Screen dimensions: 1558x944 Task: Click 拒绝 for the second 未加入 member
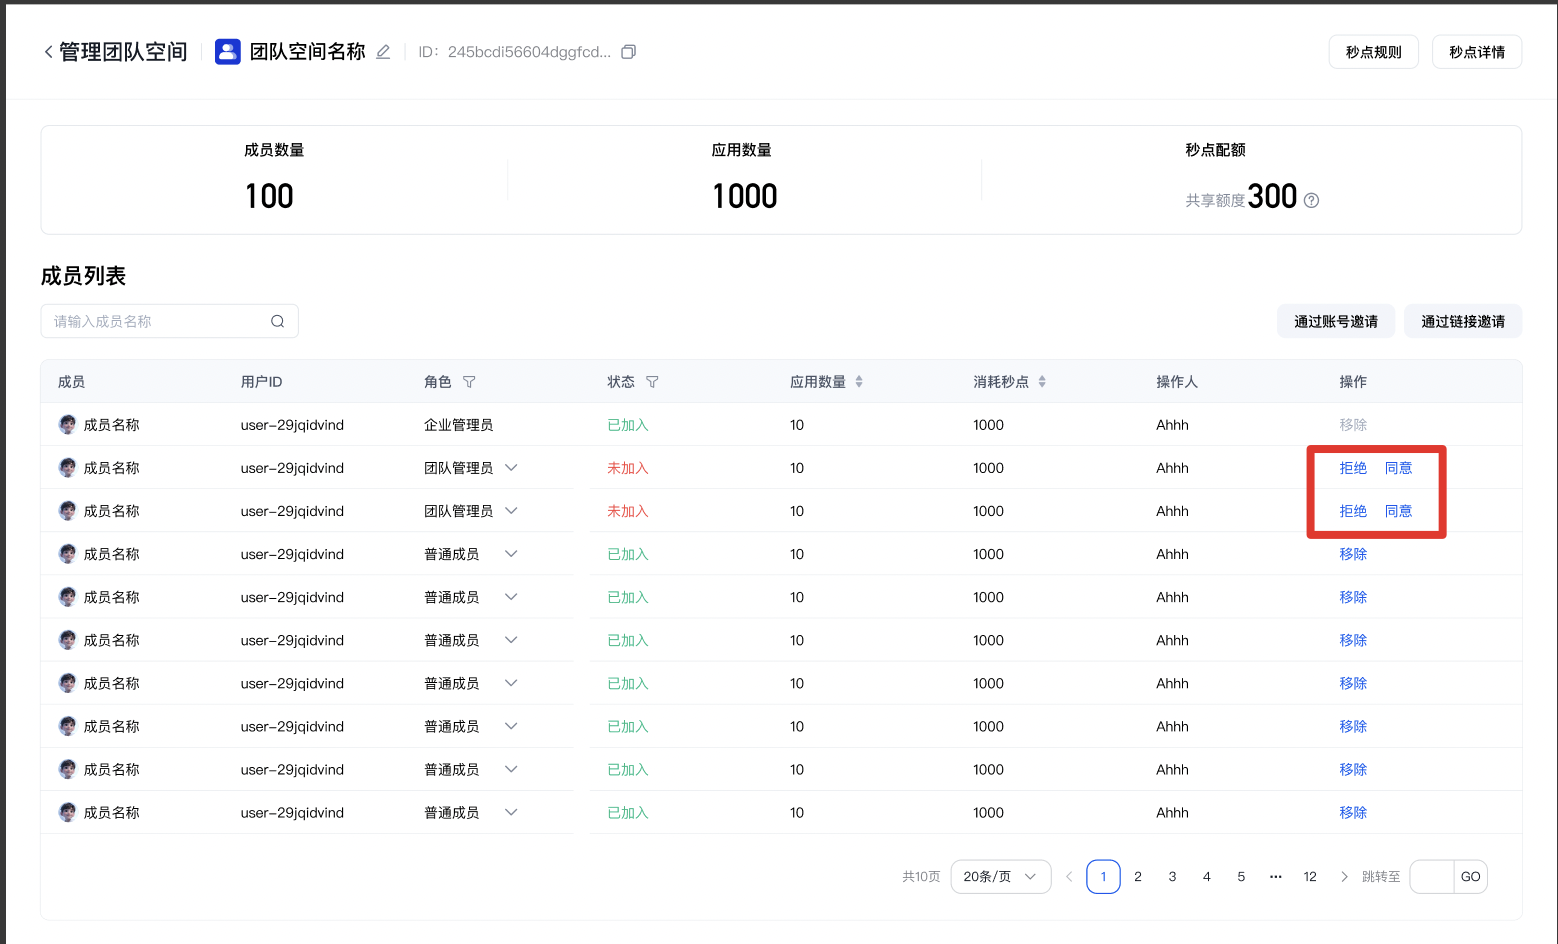1353,511
